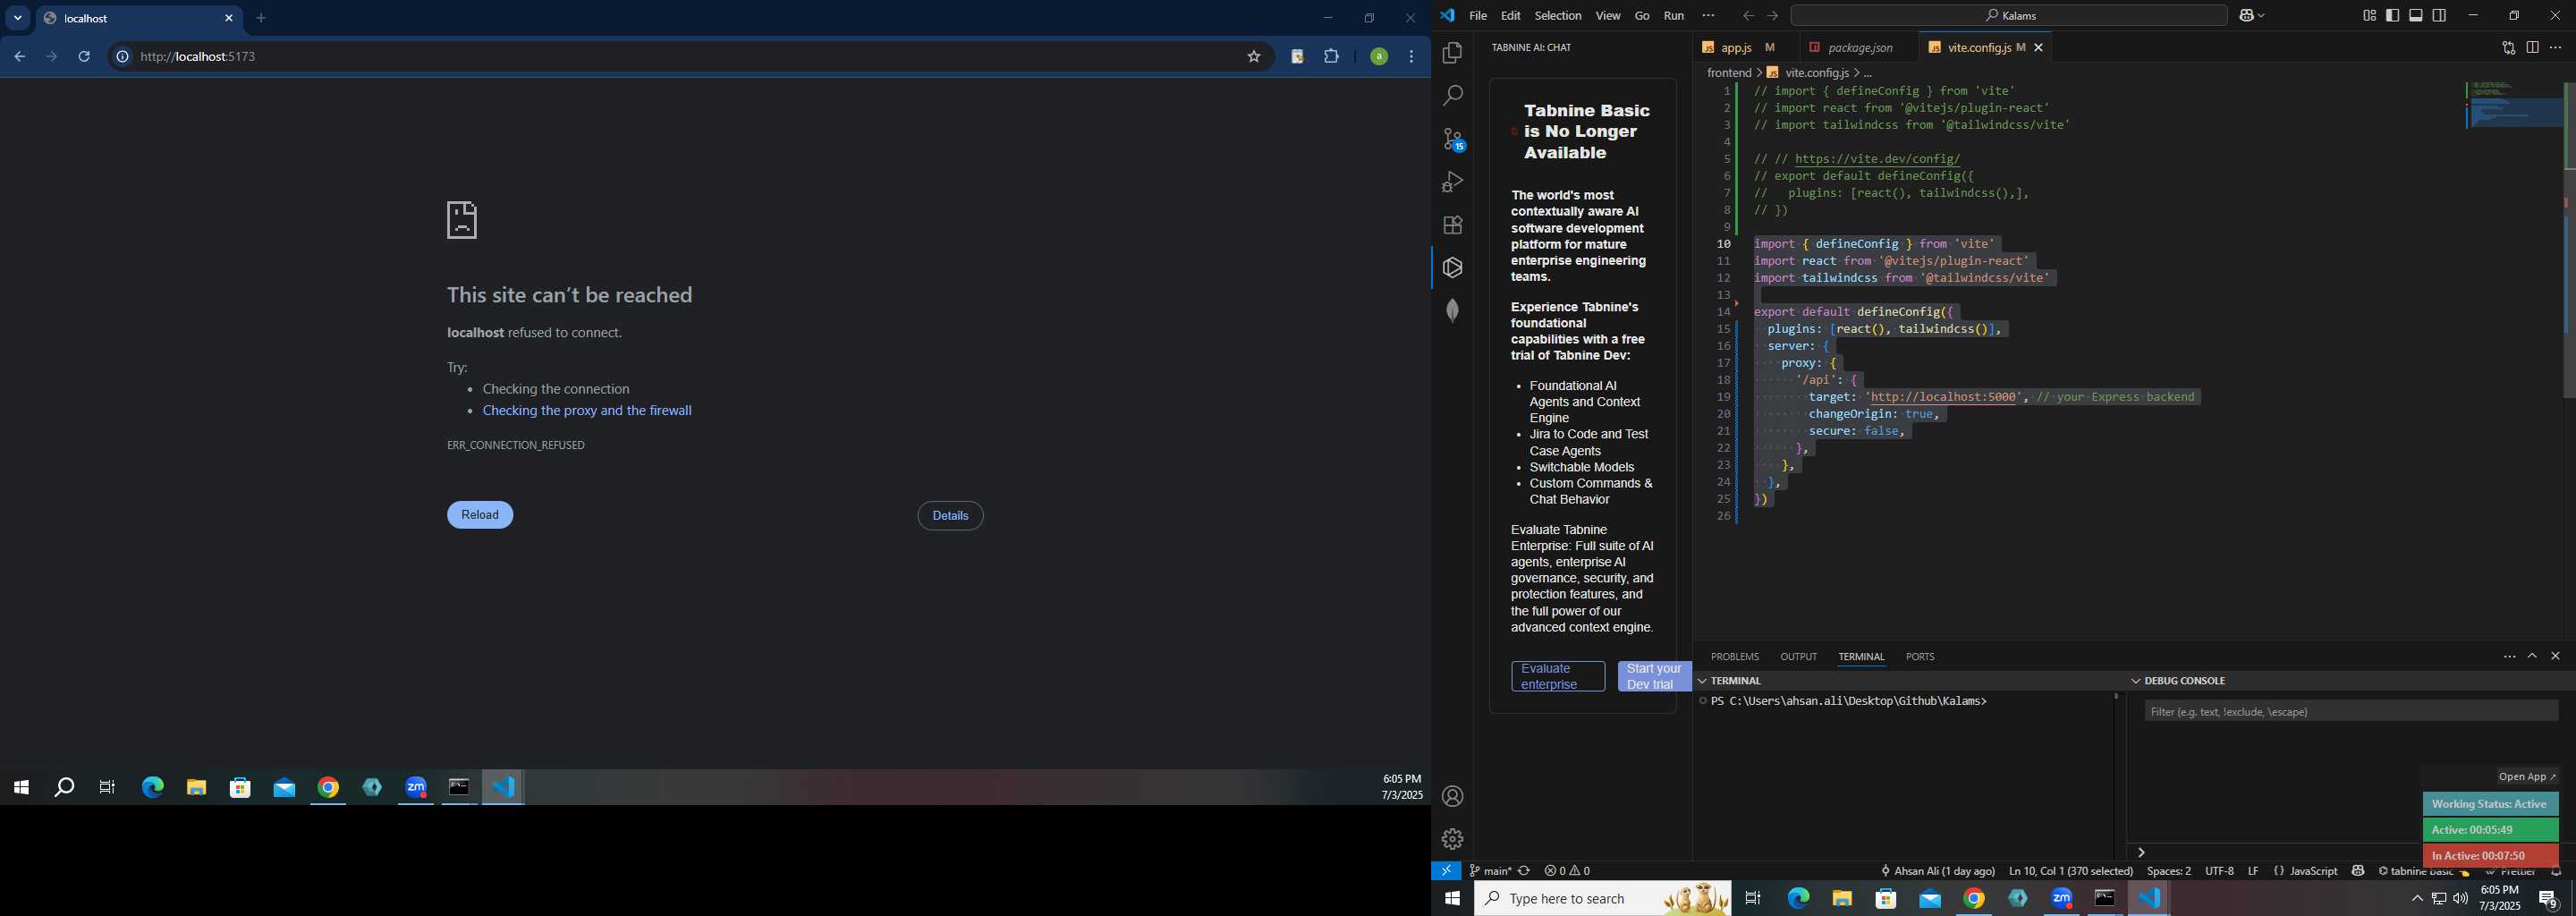
Task: Change indentation via Spaces: 2 in status bar
Action: point(2168,871)
